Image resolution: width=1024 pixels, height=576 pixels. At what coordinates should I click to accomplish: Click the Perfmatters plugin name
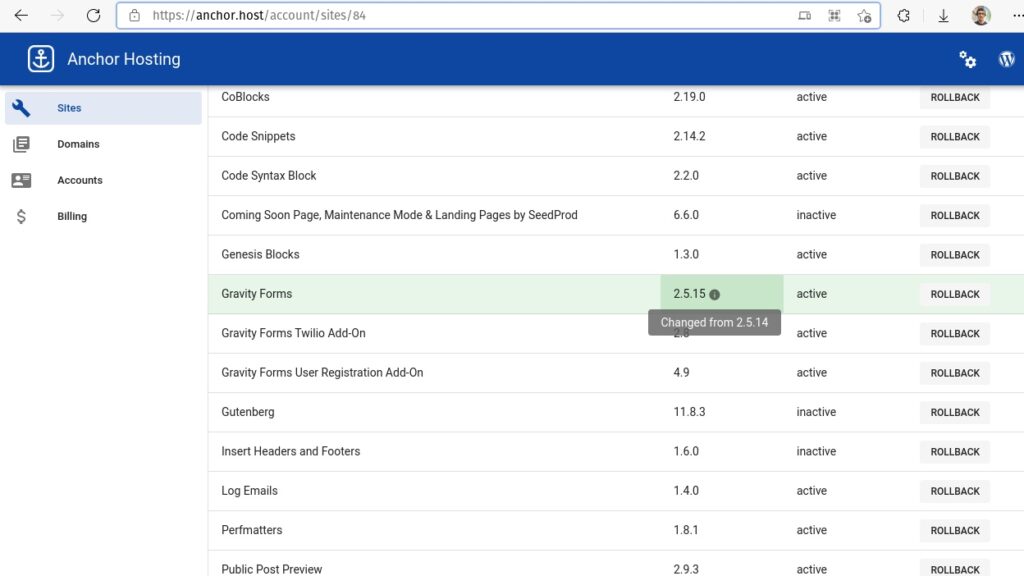click(251, 530)
